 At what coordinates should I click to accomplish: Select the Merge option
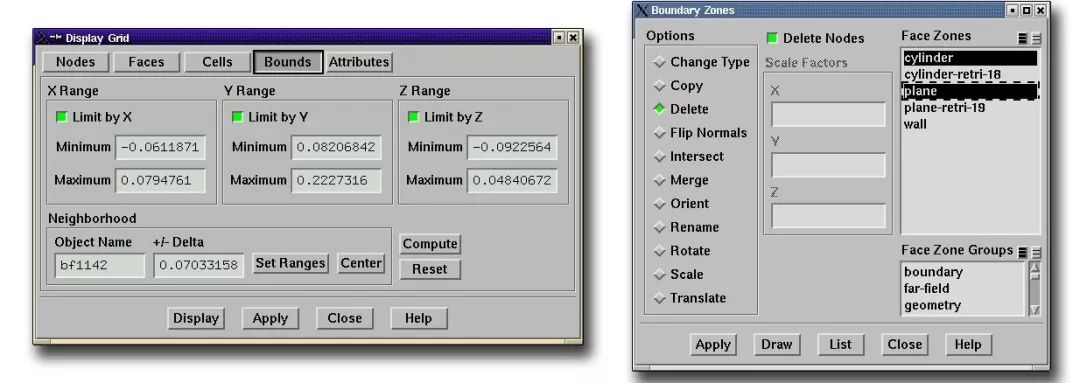[681, 180]
